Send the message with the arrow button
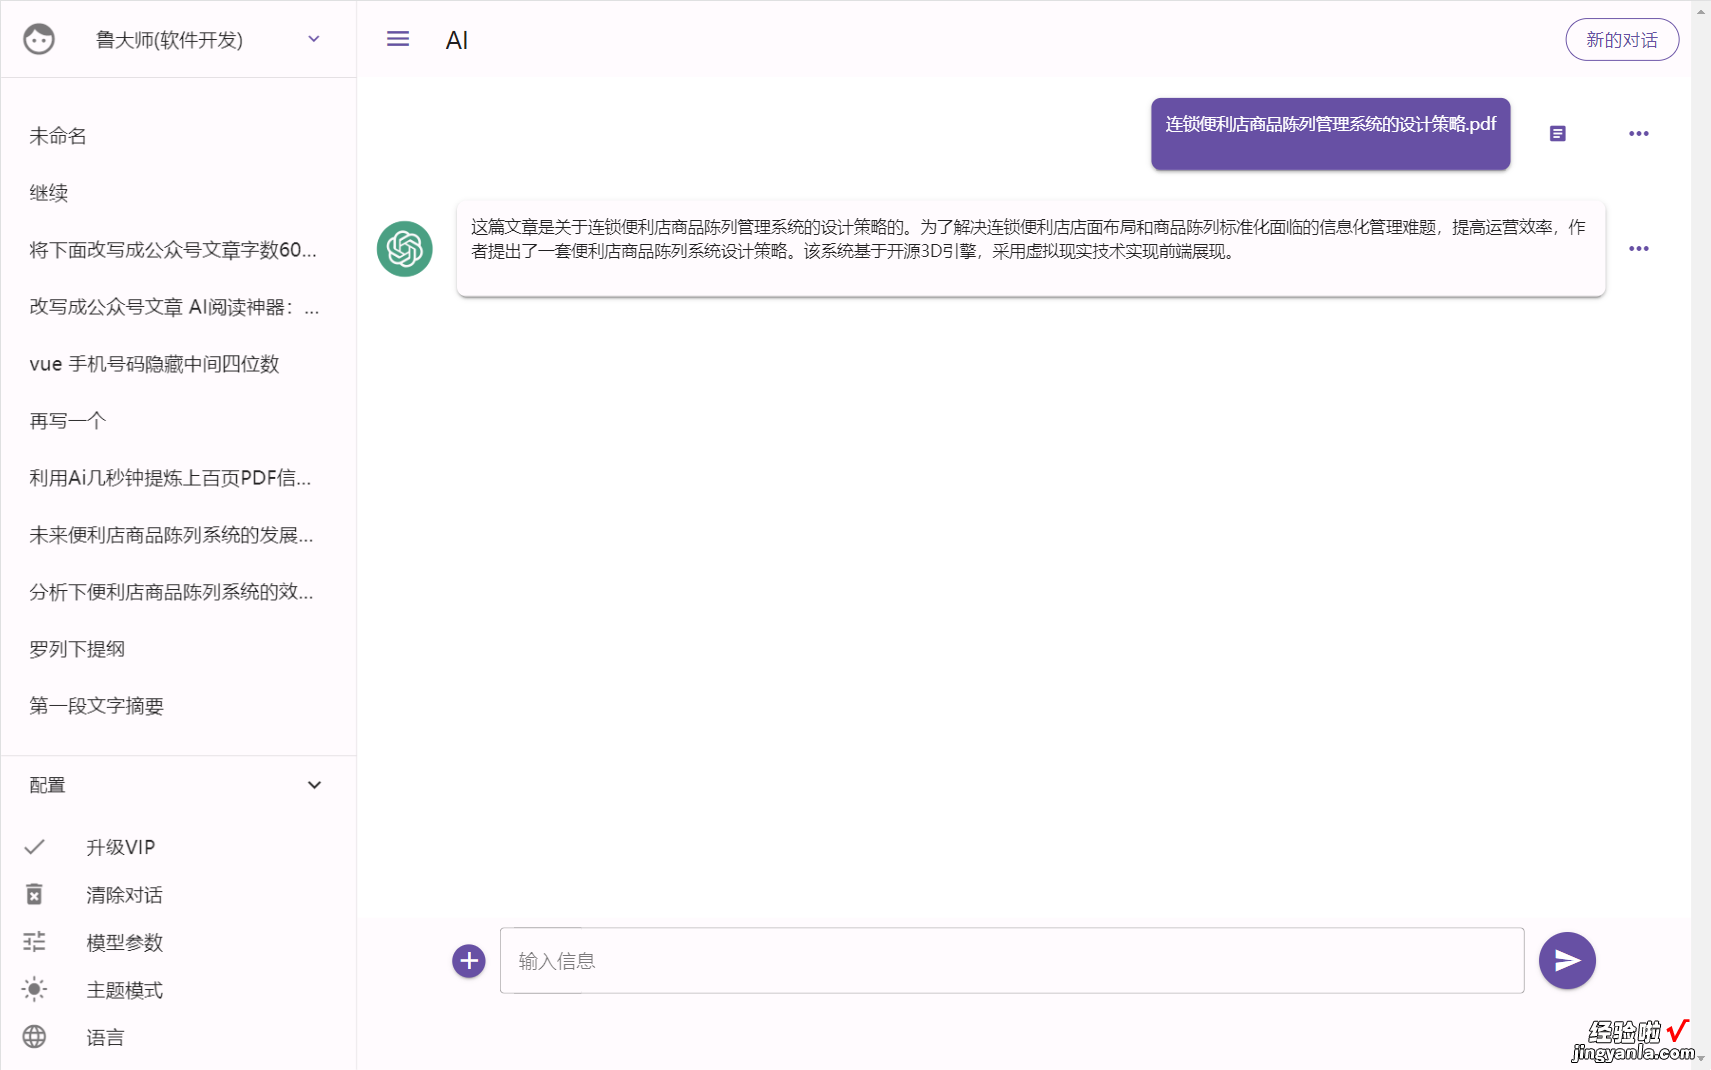The width and height of the screenshot is (1711, 1070). click(x=1567, y=960)
